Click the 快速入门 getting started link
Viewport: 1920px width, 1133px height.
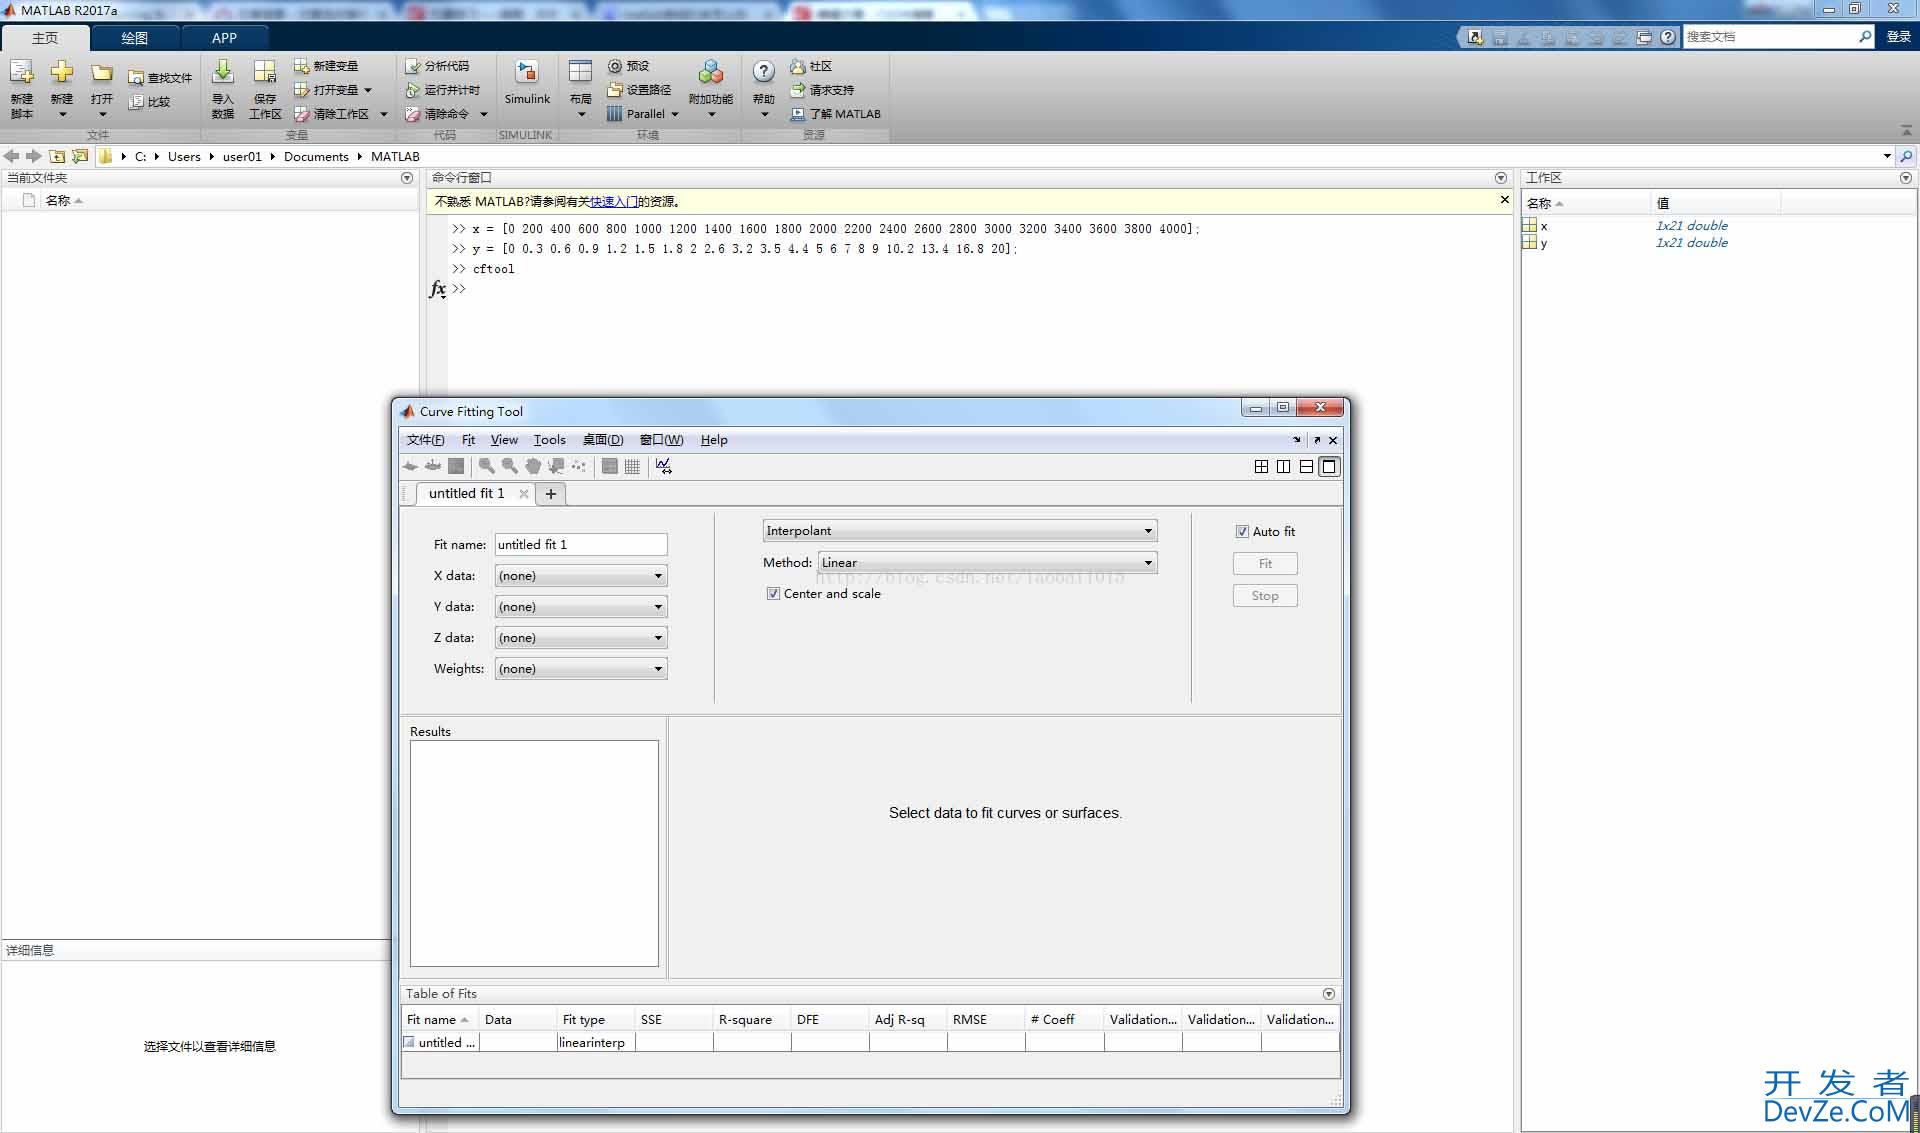point(614,202)
